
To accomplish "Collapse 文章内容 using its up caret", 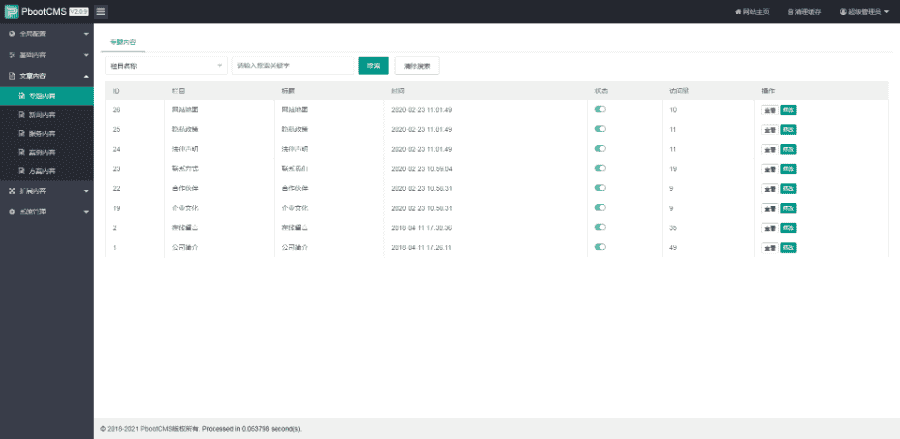I will [86, 76].
